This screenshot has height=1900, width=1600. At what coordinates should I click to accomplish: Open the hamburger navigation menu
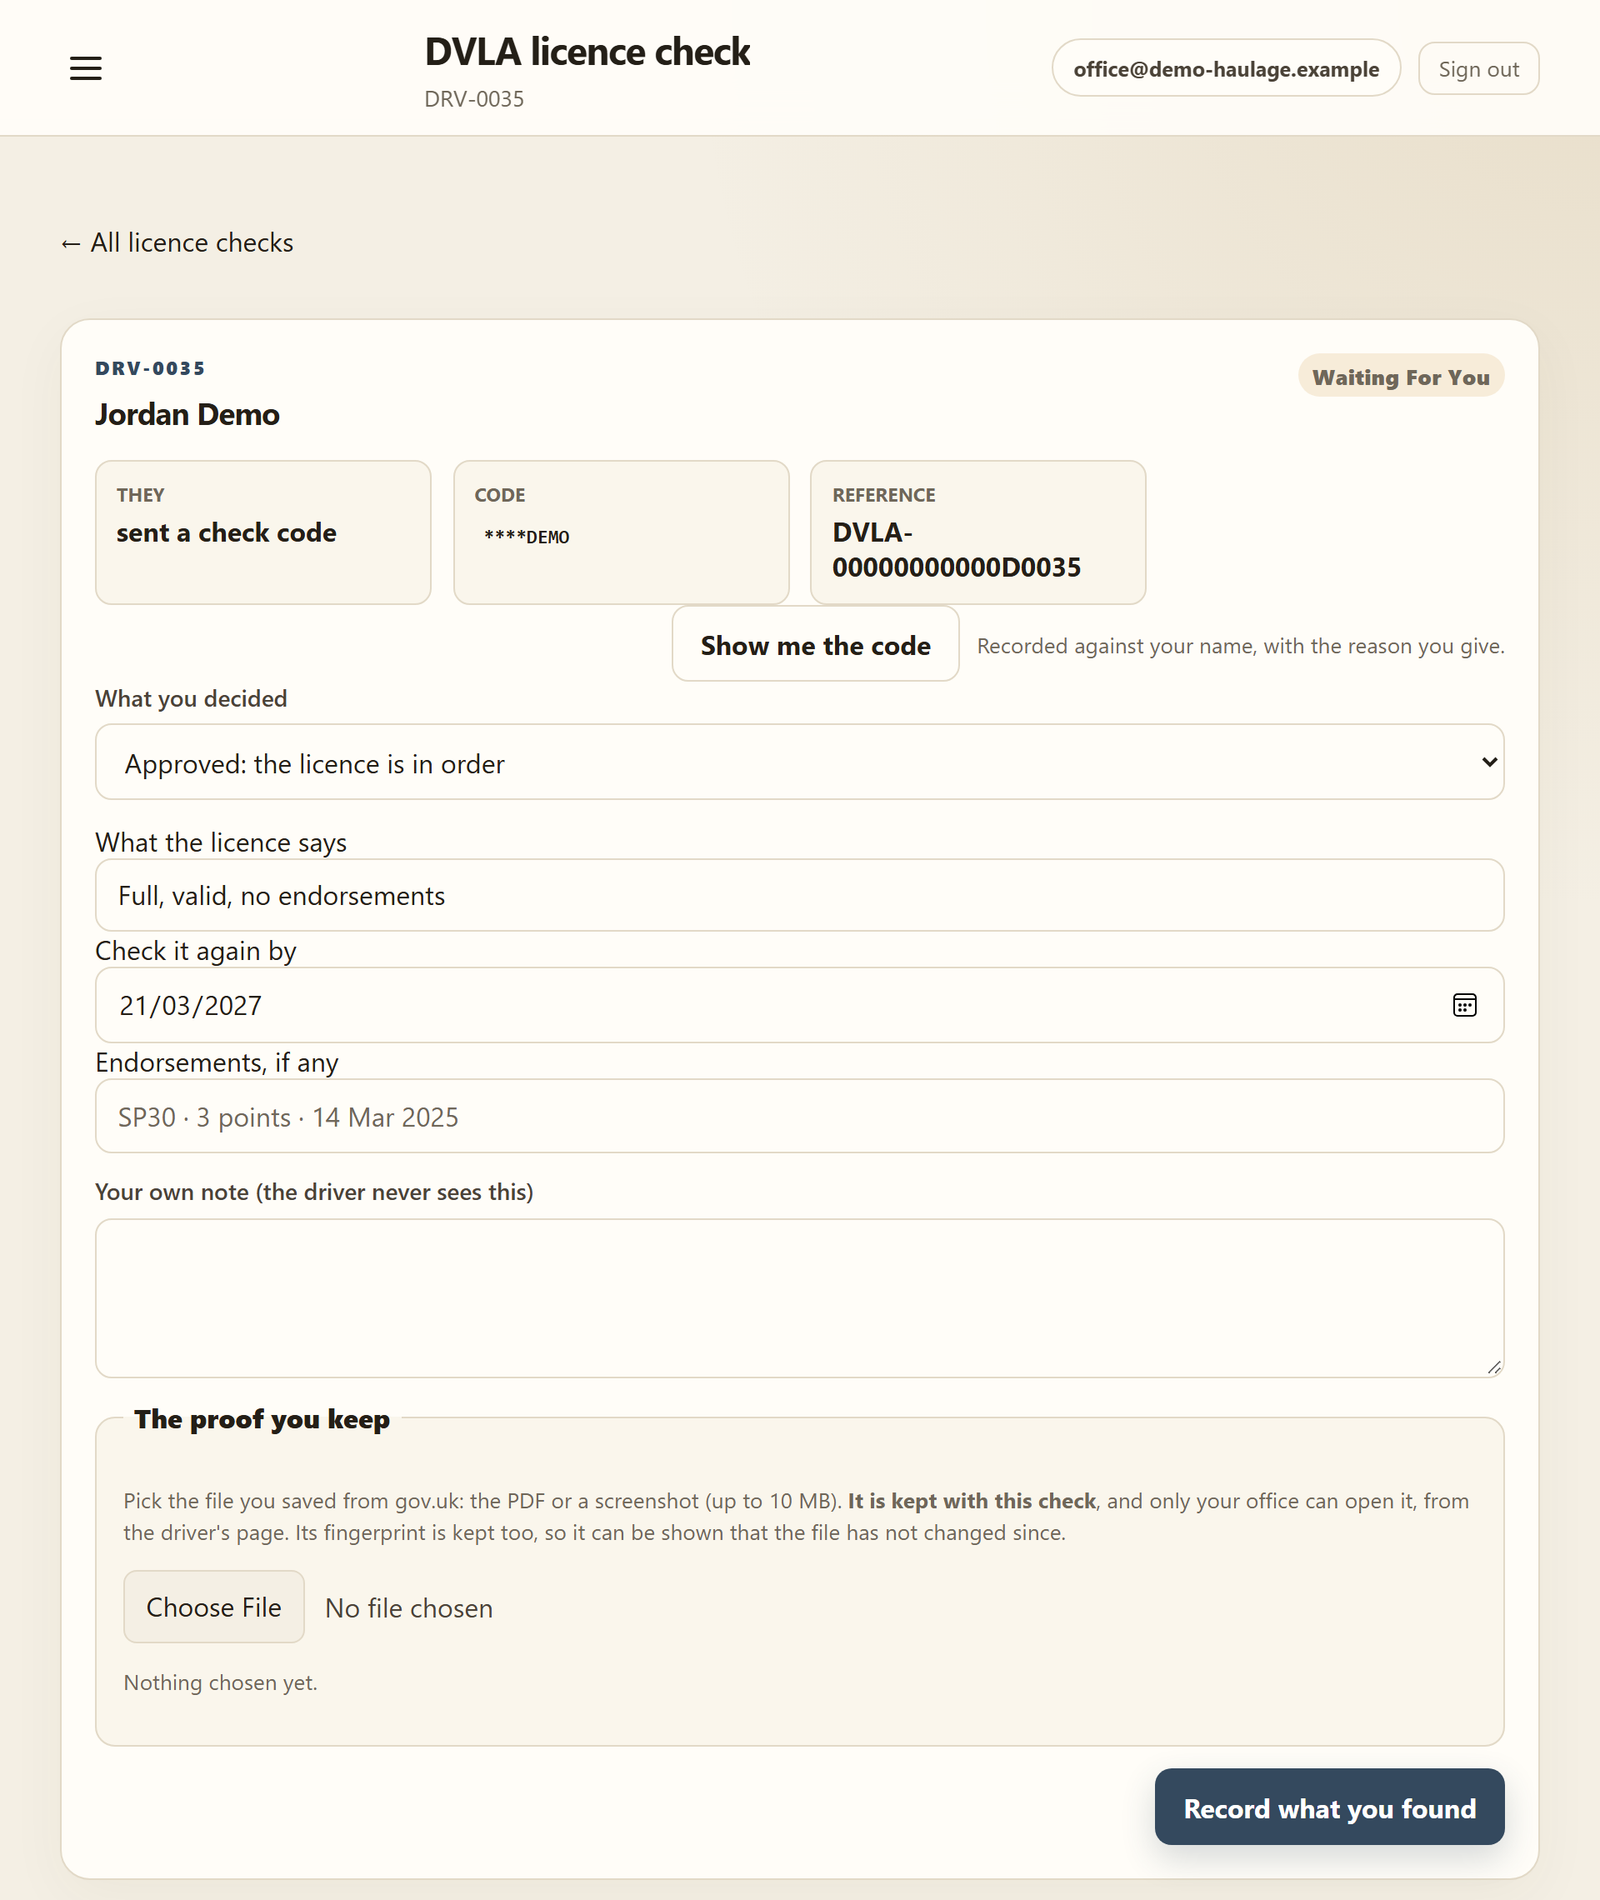click(86, 68)
